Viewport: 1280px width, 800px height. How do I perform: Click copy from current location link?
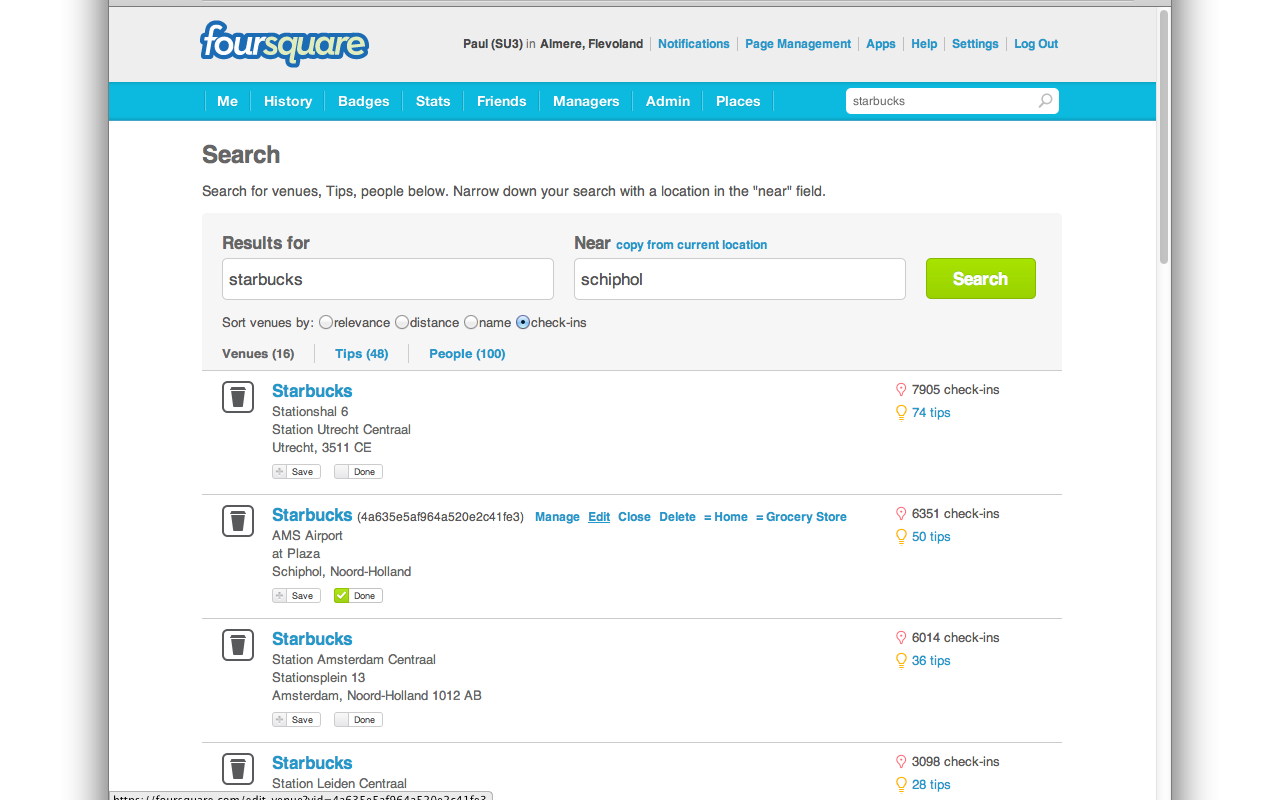click(692, 245)
